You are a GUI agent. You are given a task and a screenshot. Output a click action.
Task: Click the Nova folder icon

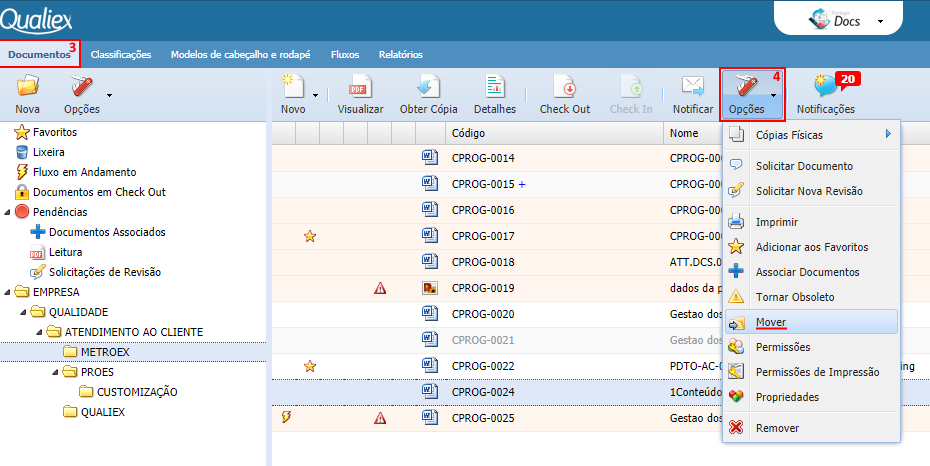(27, 87)
